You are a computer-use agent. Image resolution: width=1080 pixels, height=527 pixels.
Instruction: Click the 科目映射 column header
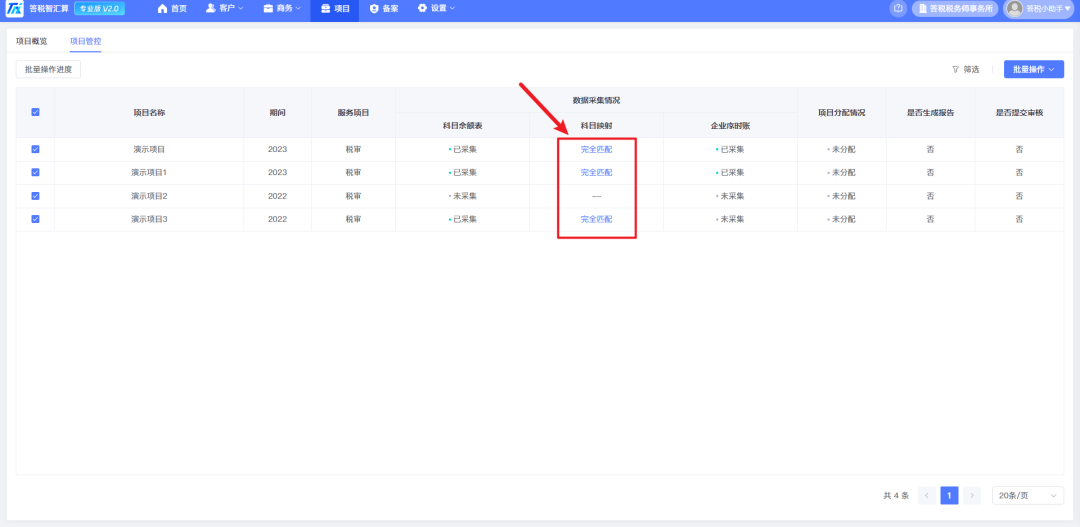coord(596,125)
